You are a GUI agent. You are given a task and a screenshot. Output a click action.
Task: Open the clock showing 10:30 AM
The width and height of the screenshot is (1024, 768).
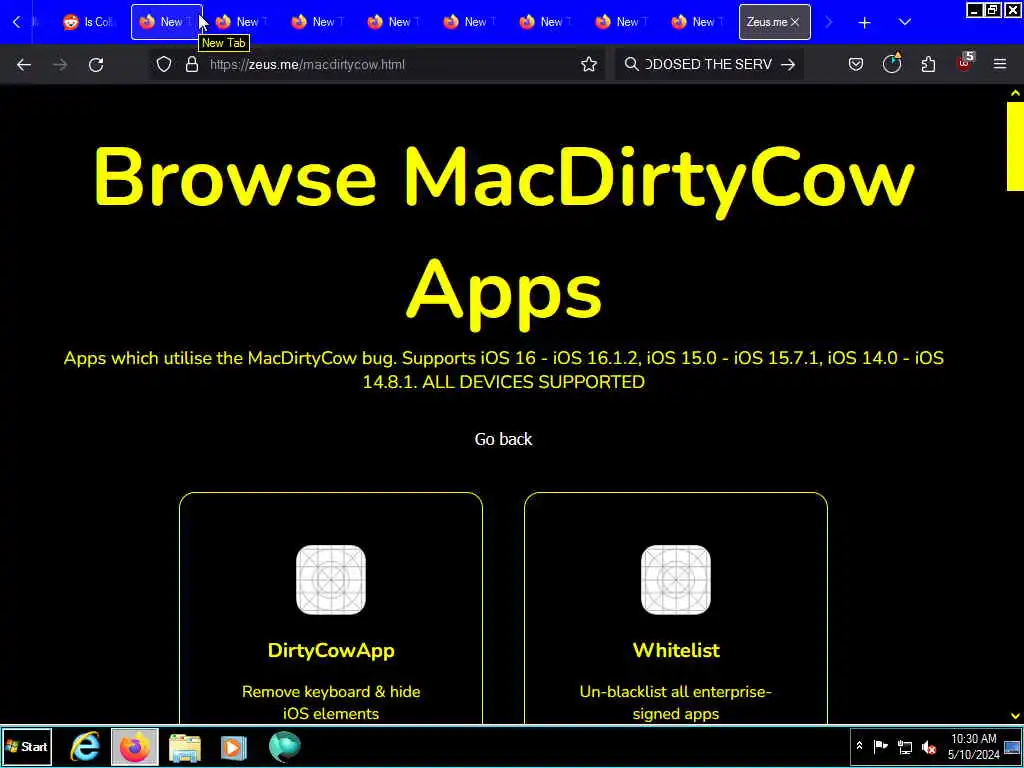tap(974, 746)
